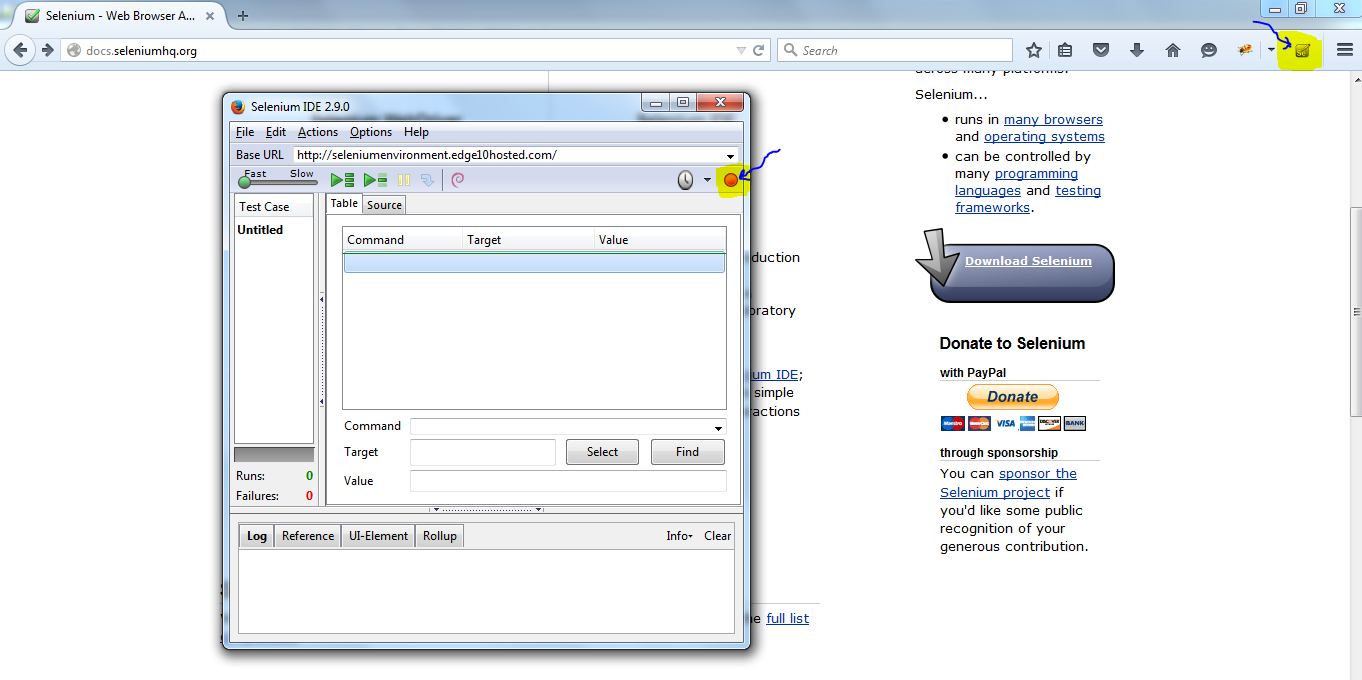Open the Command combo box dropdown
The image size is (1362, 680).
point(718,427)
